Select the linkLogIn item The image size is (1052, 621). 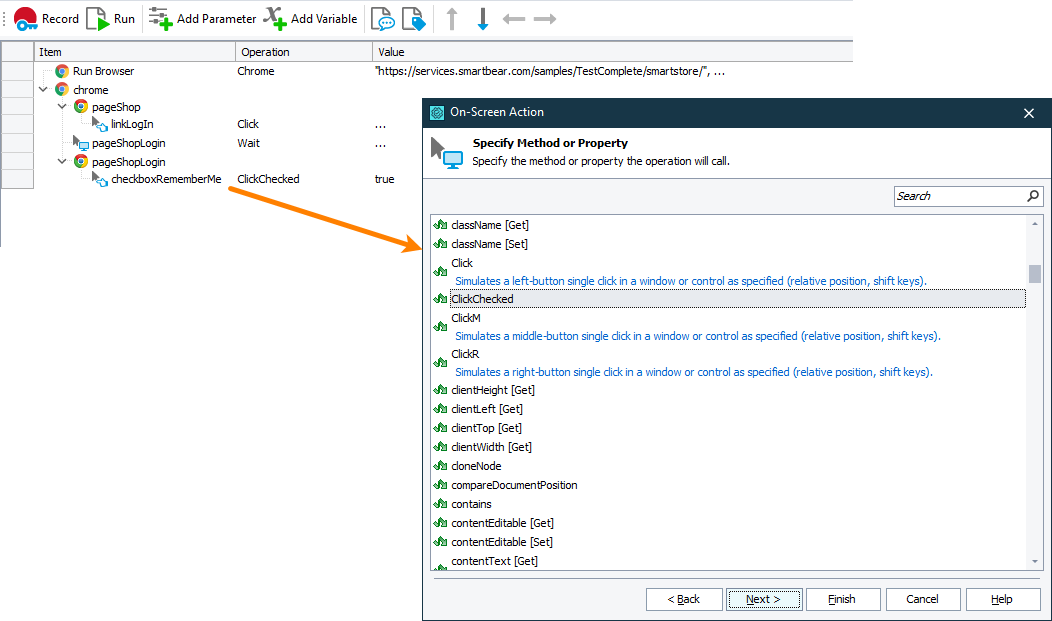132,124
